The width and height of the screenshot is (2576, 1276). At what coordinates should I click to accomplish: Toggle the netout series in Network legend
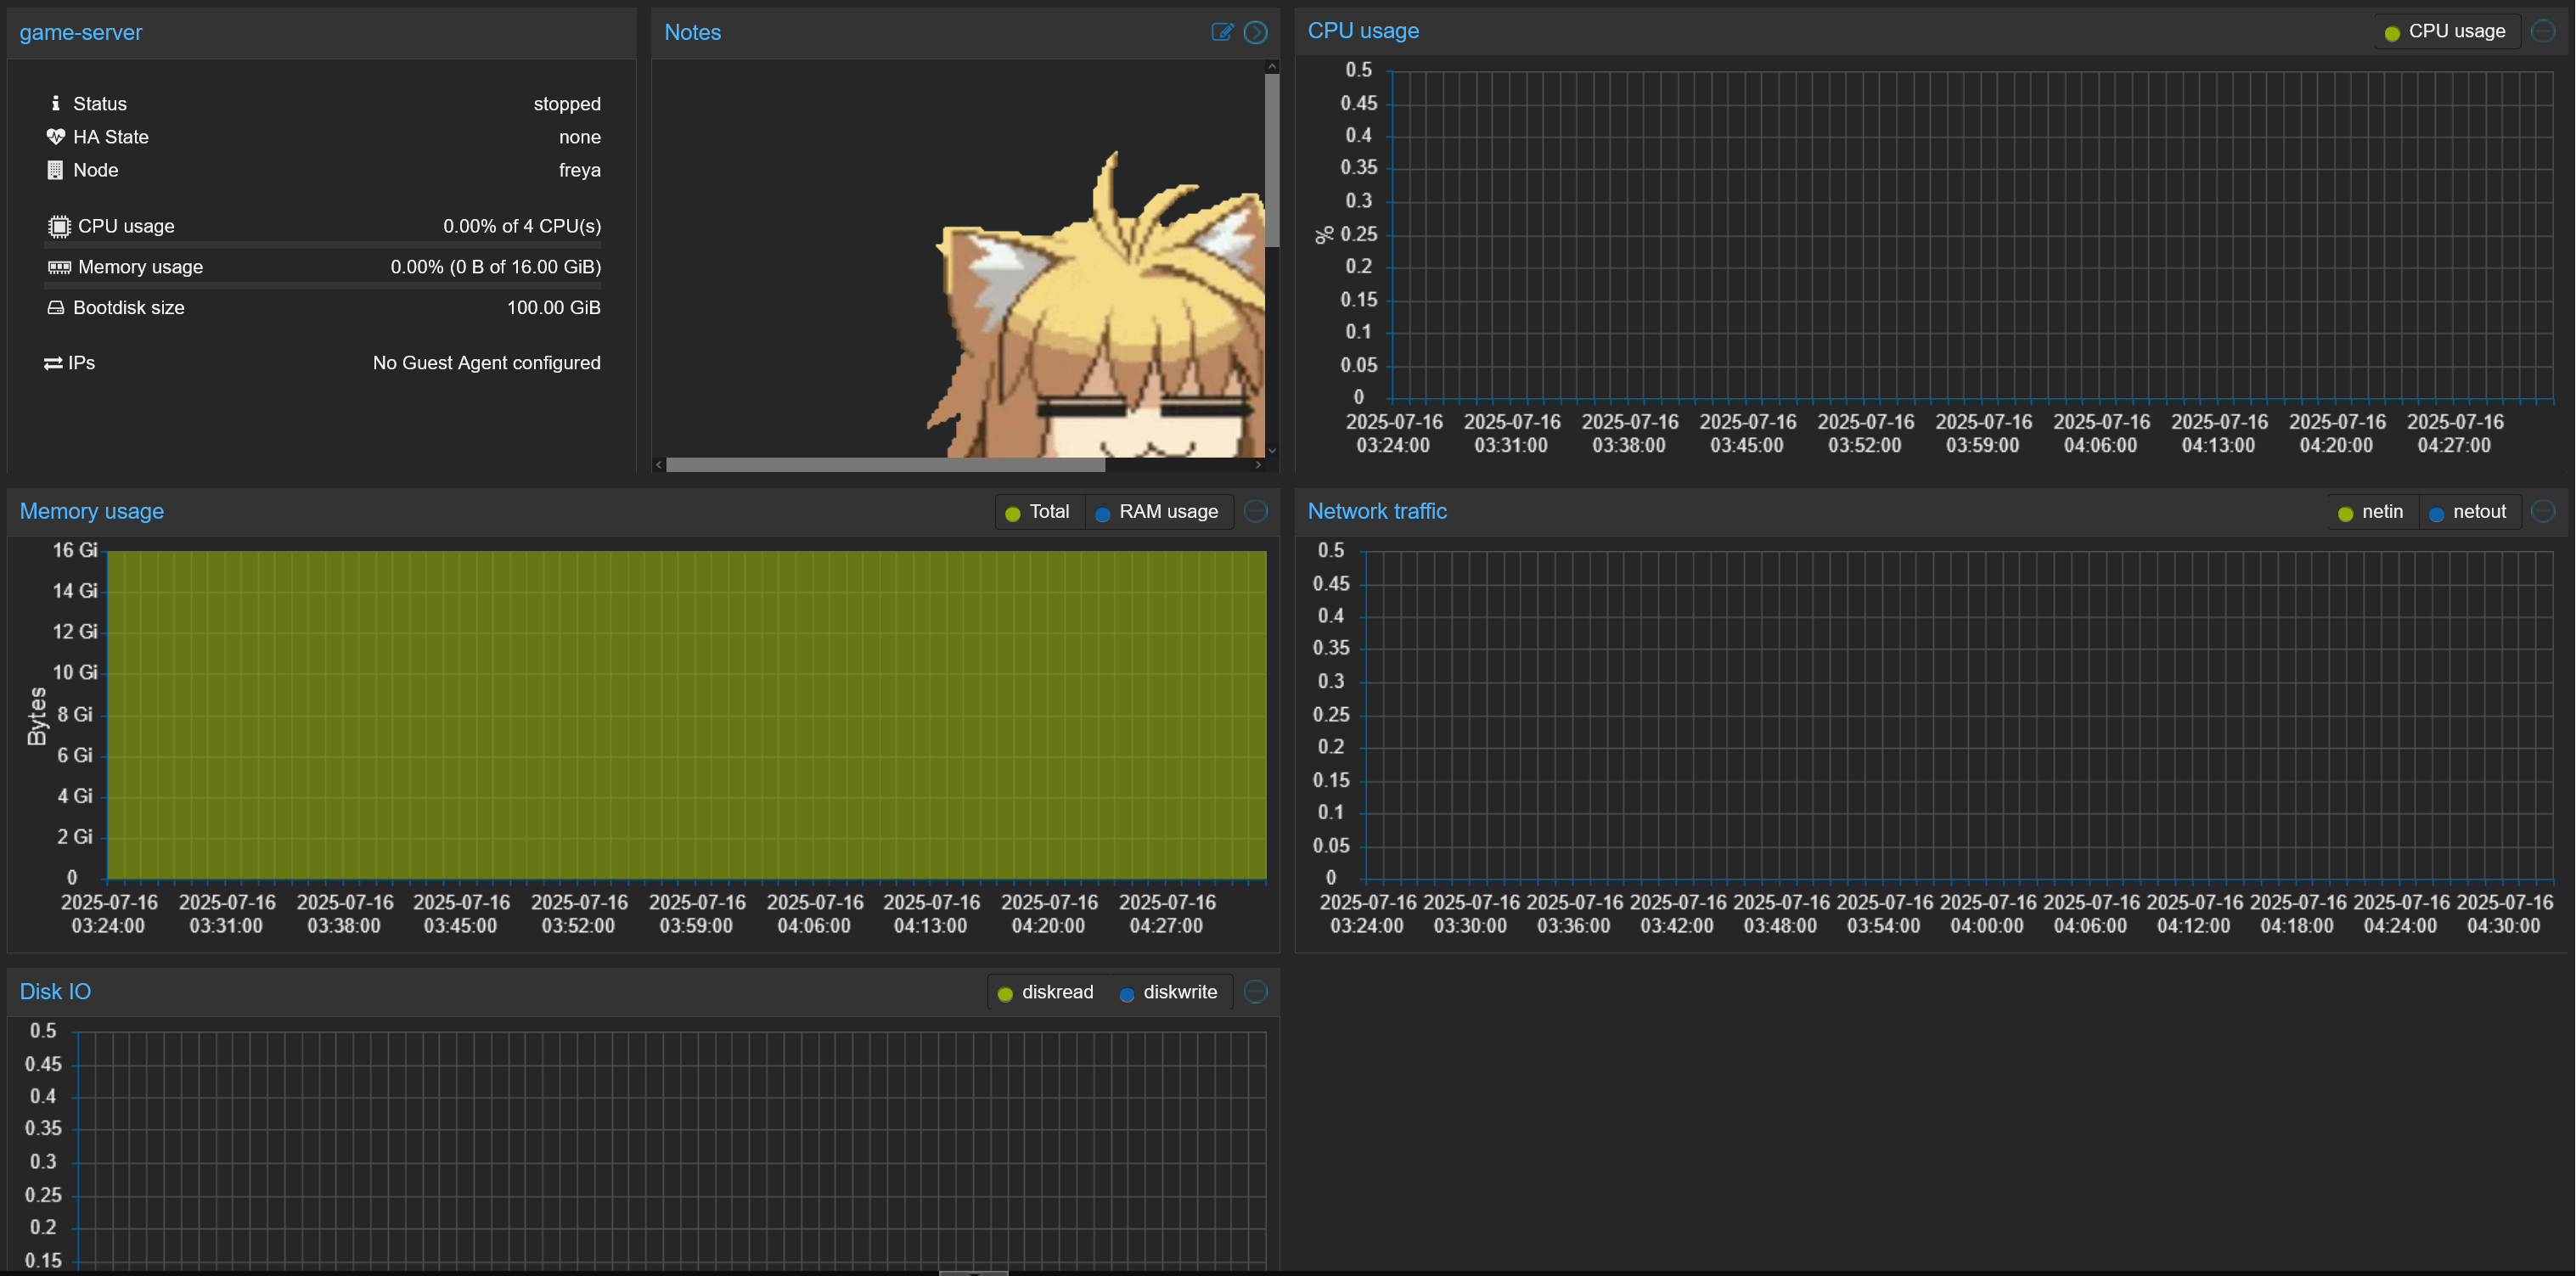(x=2467, y=512)
